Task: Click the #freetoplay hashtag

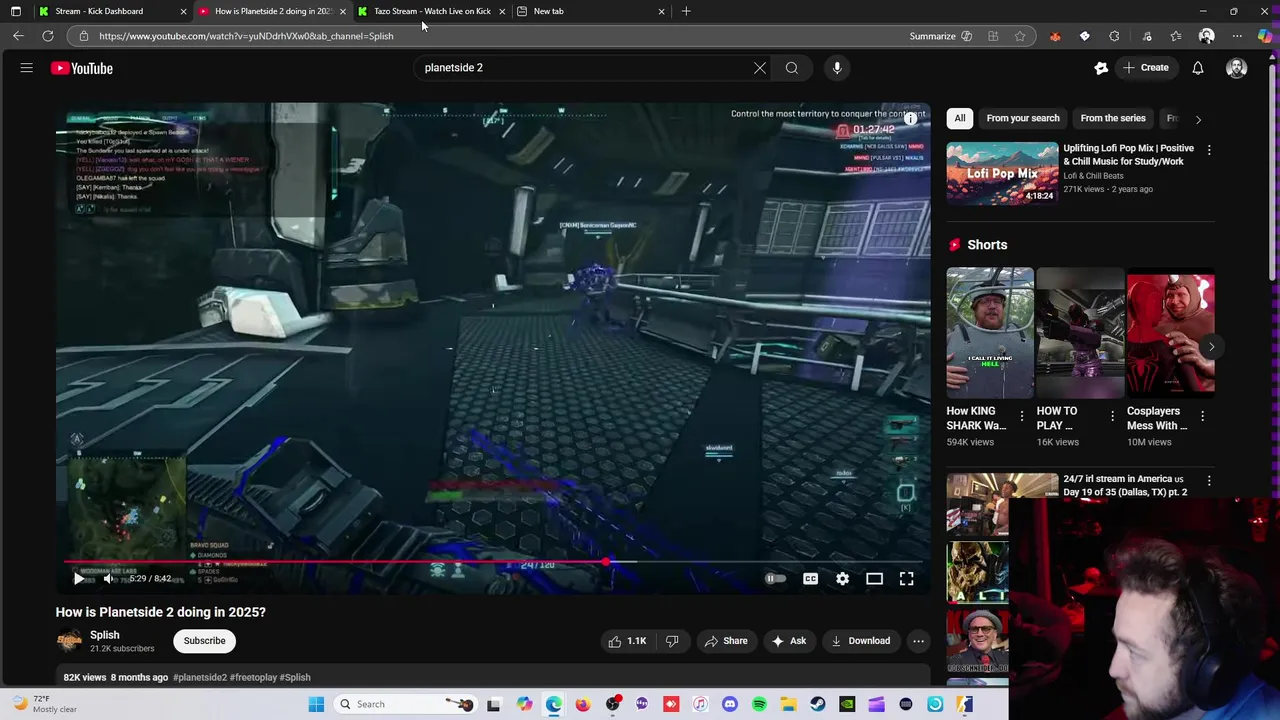Action: [x=253, y=677]
